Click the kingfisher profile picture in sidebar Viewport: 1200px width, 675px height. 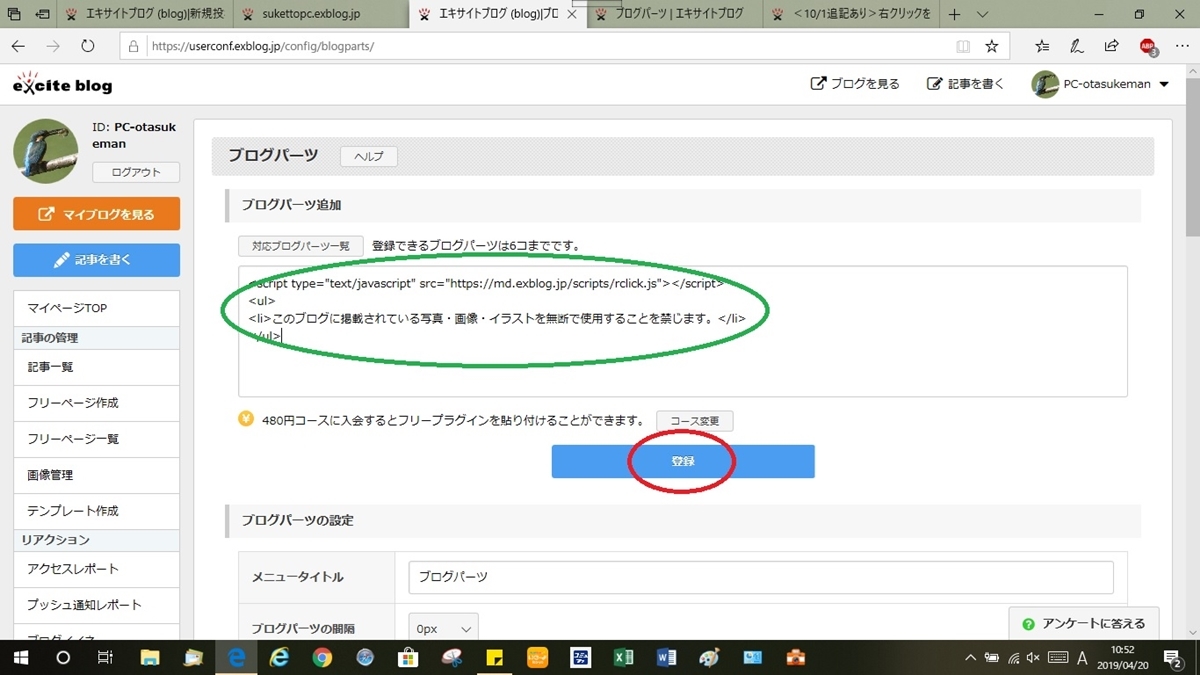pyautogui.click(x=46, y=152)
